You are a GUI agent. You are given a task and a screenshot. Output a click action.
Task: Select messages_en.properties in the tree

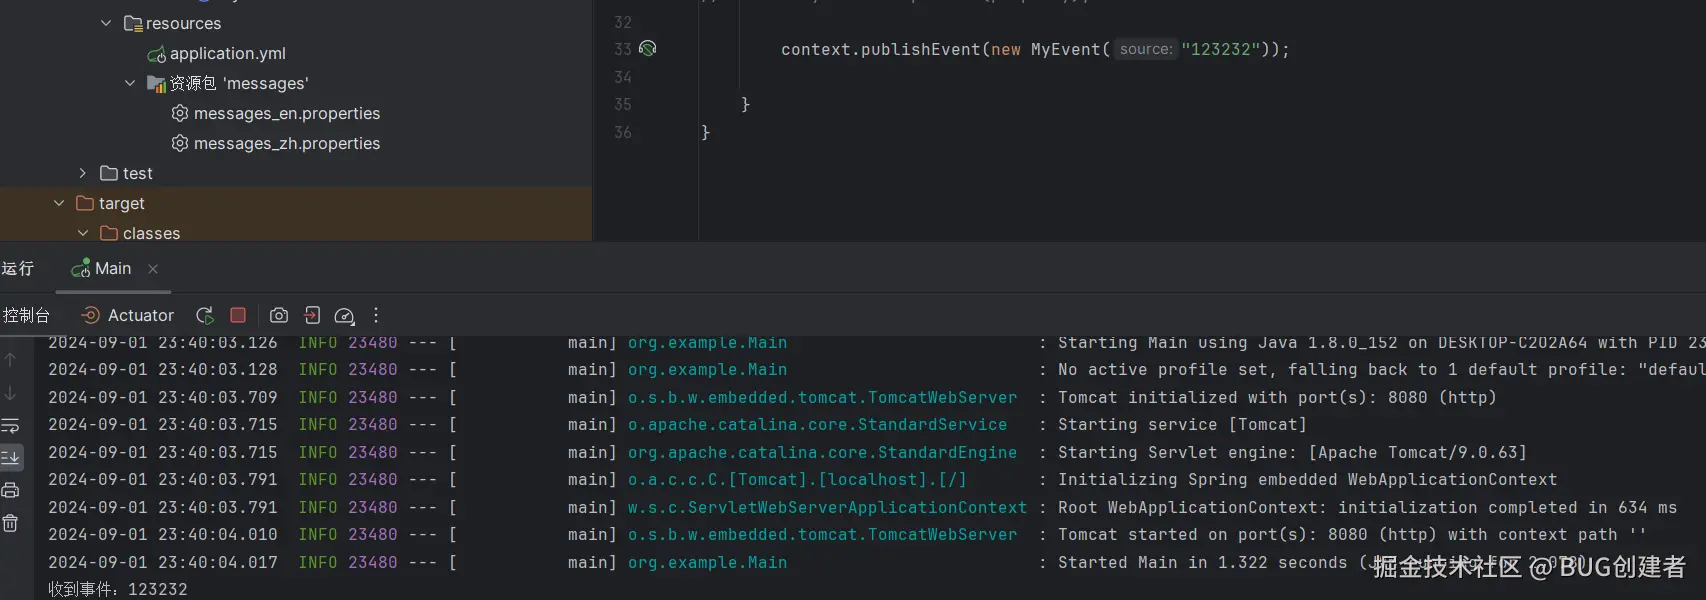coord(286,113)
